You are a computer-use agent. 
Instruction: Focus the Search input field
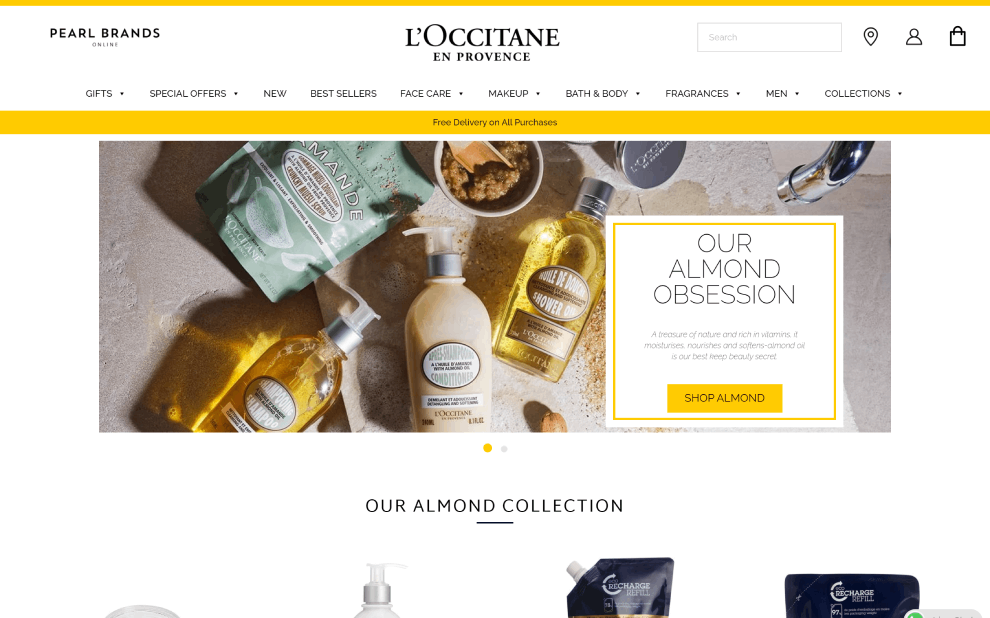[x=769, y=37]
